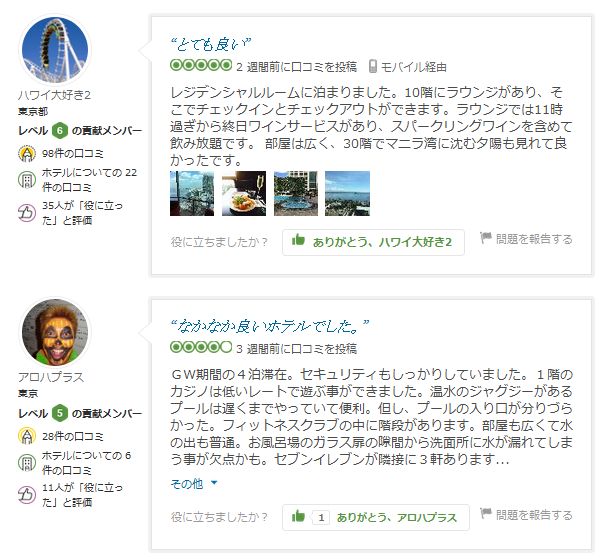Viewport: 612px width, 559px height.
Task: Report a problem with アロハプラス's review
Action: pos(526,514)
